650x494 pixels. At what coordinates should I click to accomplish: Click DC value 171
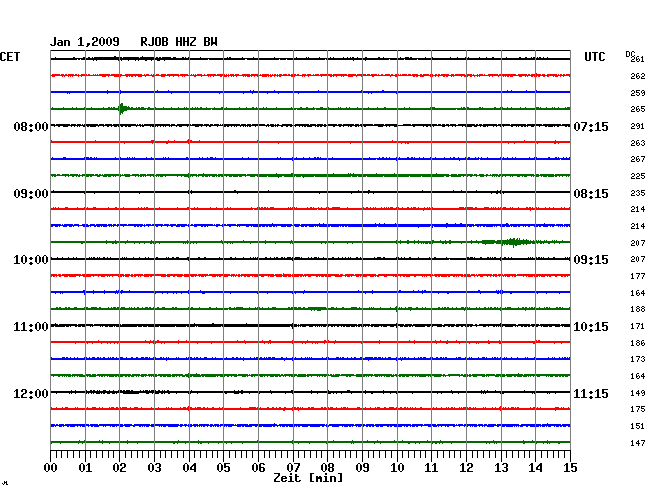pyautogui.click(x=638, y=326)
